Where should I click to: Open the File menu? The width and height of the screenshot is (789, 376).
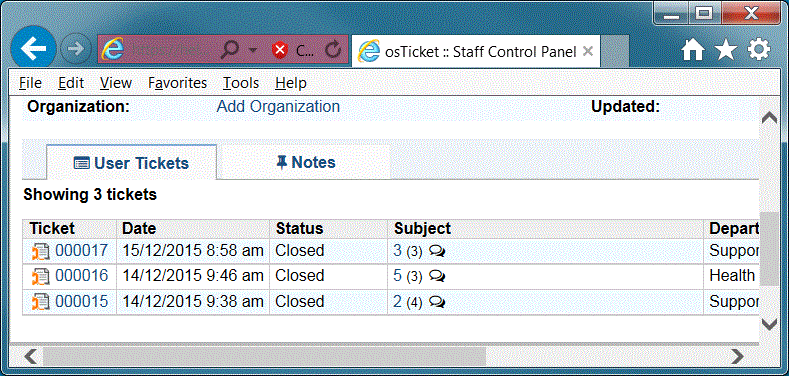(x=30, y=83)
